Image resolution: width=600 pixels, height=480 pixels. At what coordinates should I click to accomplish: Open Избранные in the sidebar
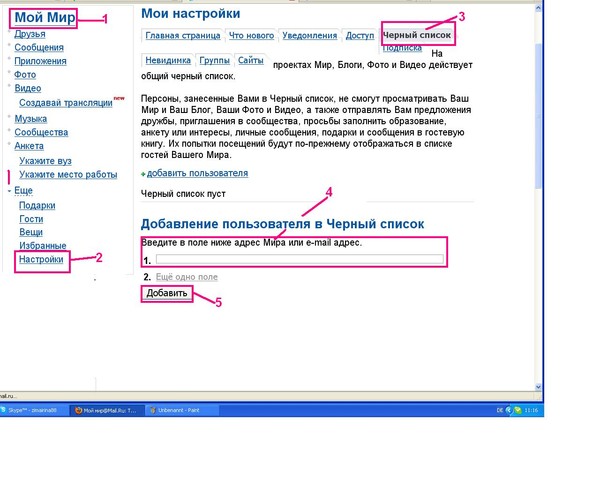pos(42,246)
